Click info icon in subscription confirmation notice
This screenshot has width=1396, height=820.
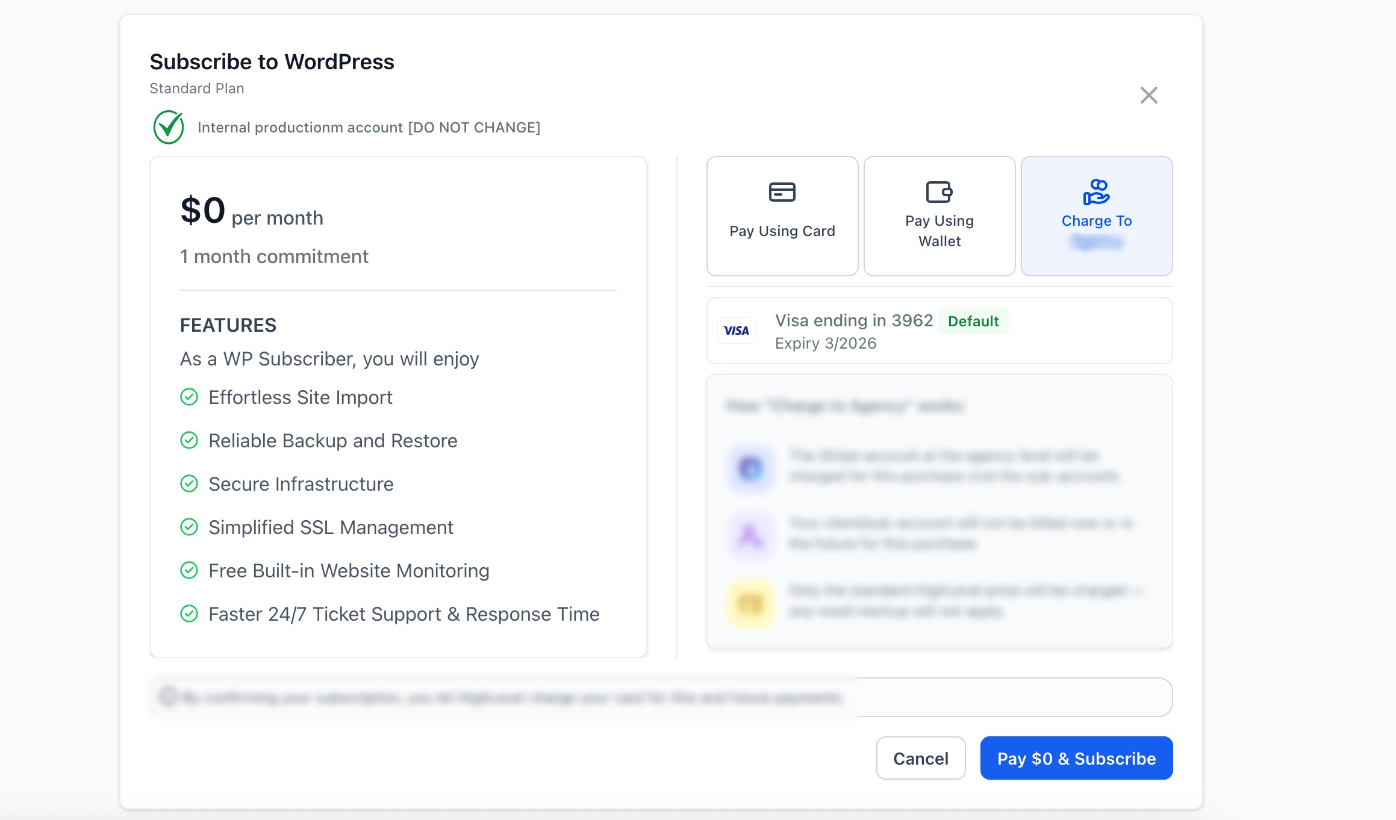tap(168, 697)
